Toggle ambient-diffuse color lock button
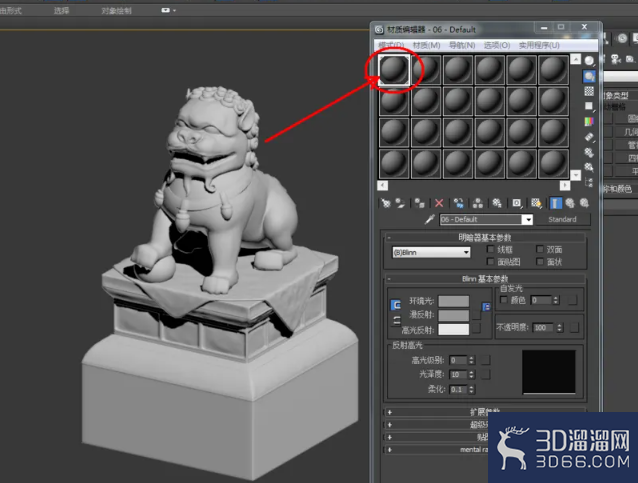This screenshot has height=483, width=638. click(395, 305)
